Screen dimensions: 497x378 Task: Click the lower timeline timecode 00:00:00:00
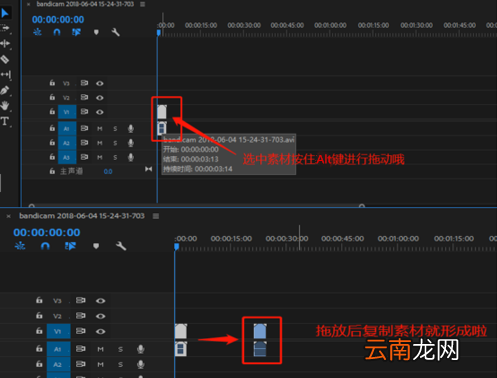[47, 232]
